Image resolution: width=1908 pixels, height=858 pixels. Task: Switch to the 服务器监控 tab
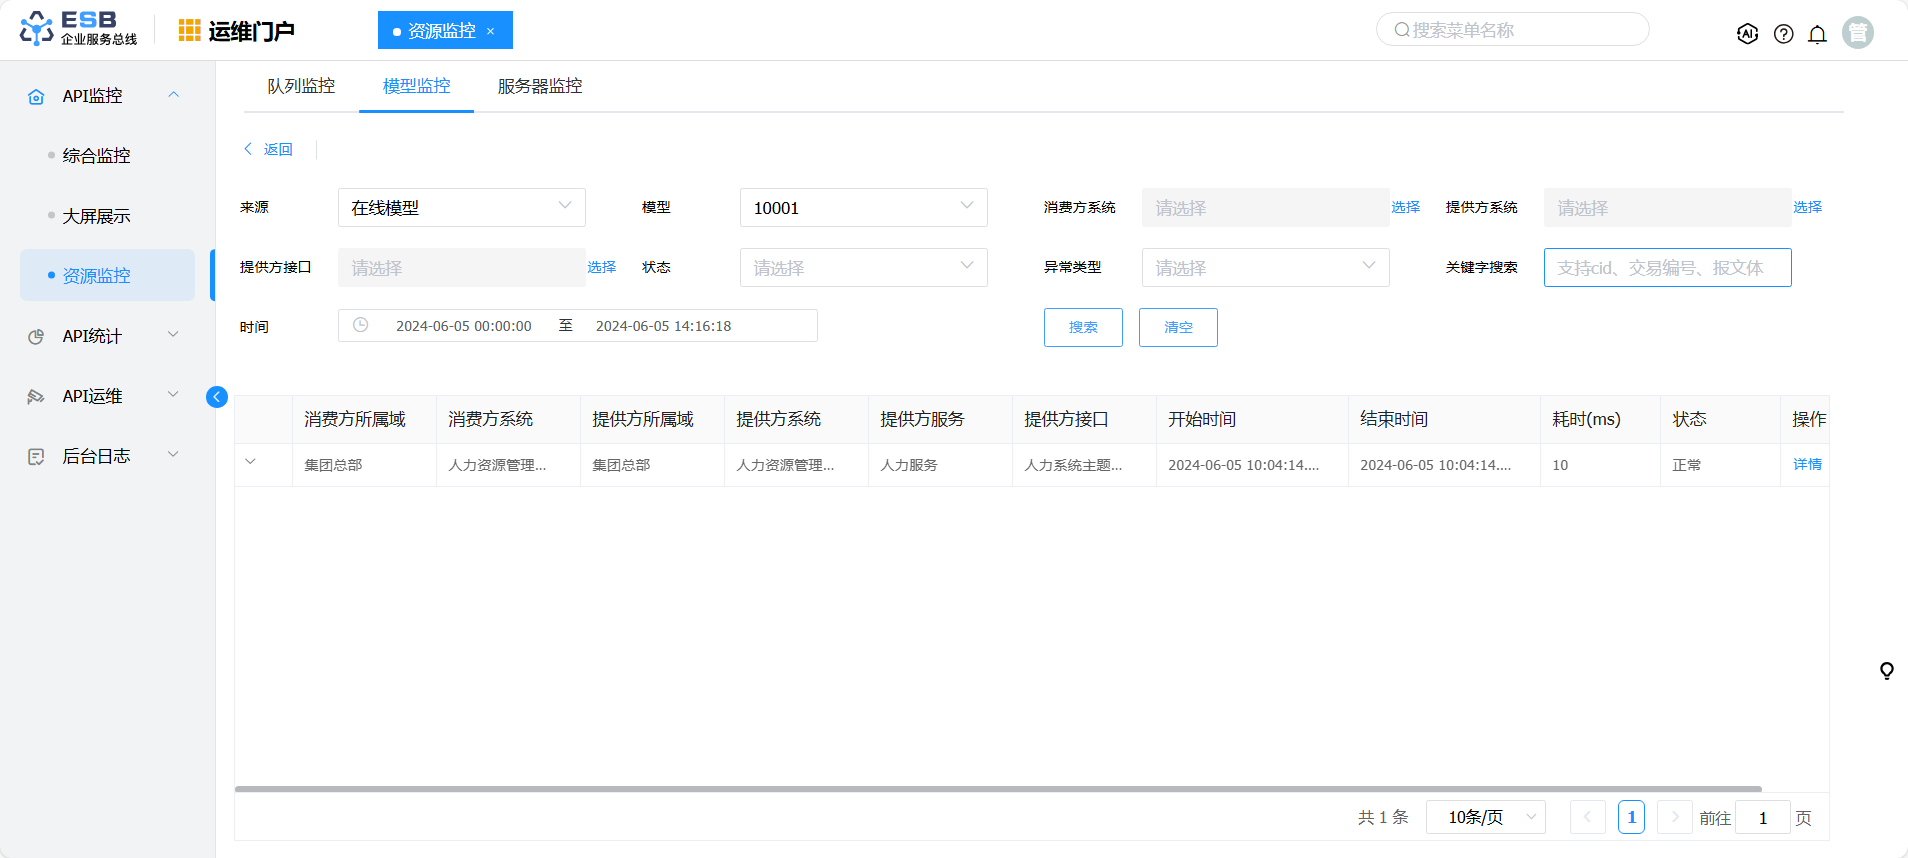coord(539,86)
